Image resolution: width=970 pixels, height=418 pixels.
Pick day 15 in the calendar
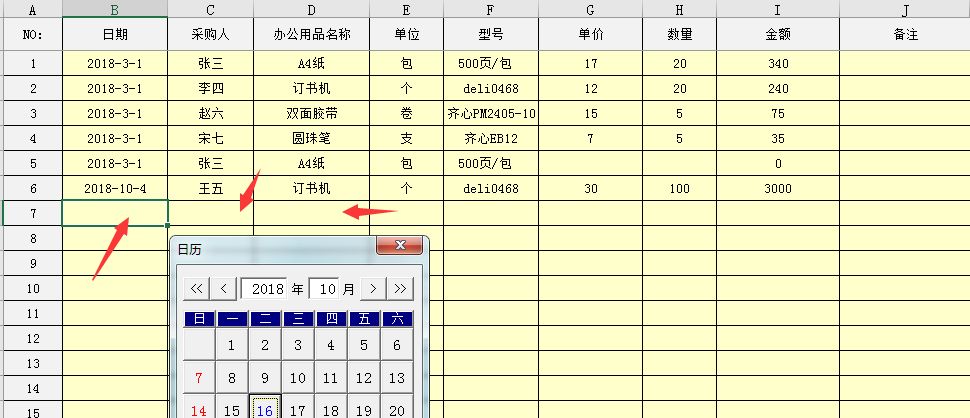pyautogui.click(x=232, y=406)
